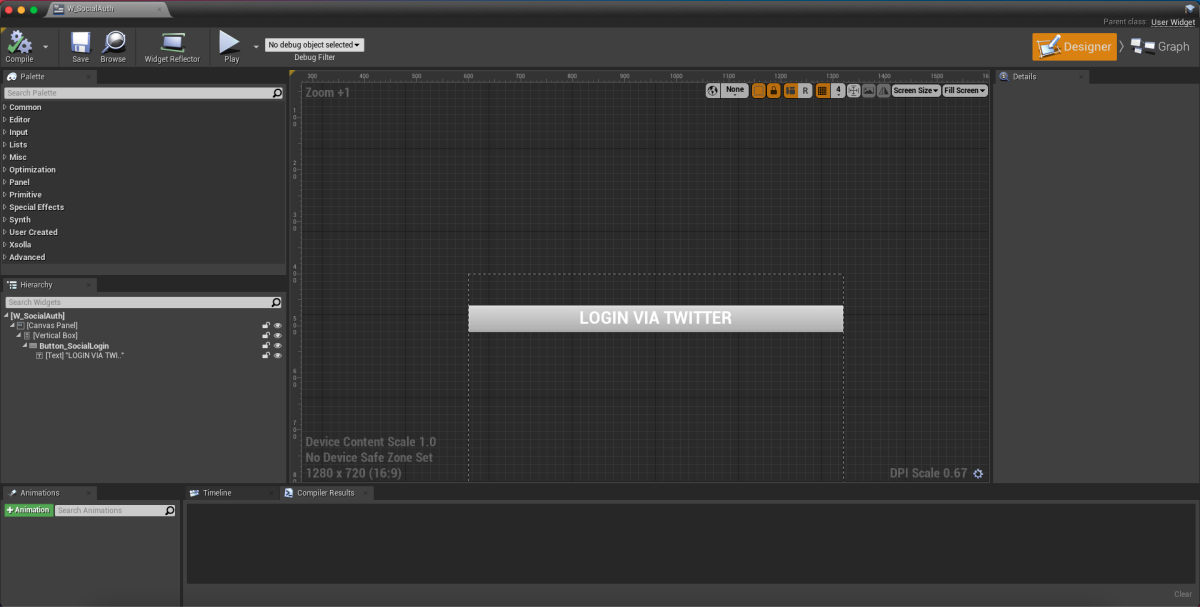Click the Compile blueprint icon
This screenshot has width=1200, height=607.
tap(19, 43)
